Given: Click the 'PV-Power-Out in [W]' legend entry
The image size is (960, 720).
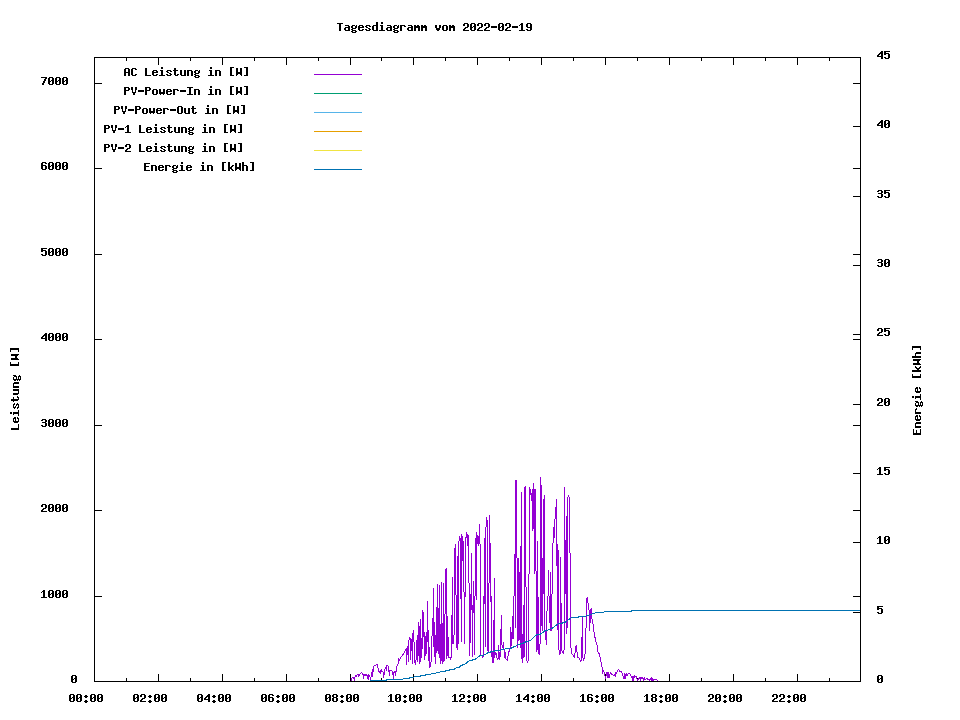Looking at the screenshot, I should coord(180,110).
